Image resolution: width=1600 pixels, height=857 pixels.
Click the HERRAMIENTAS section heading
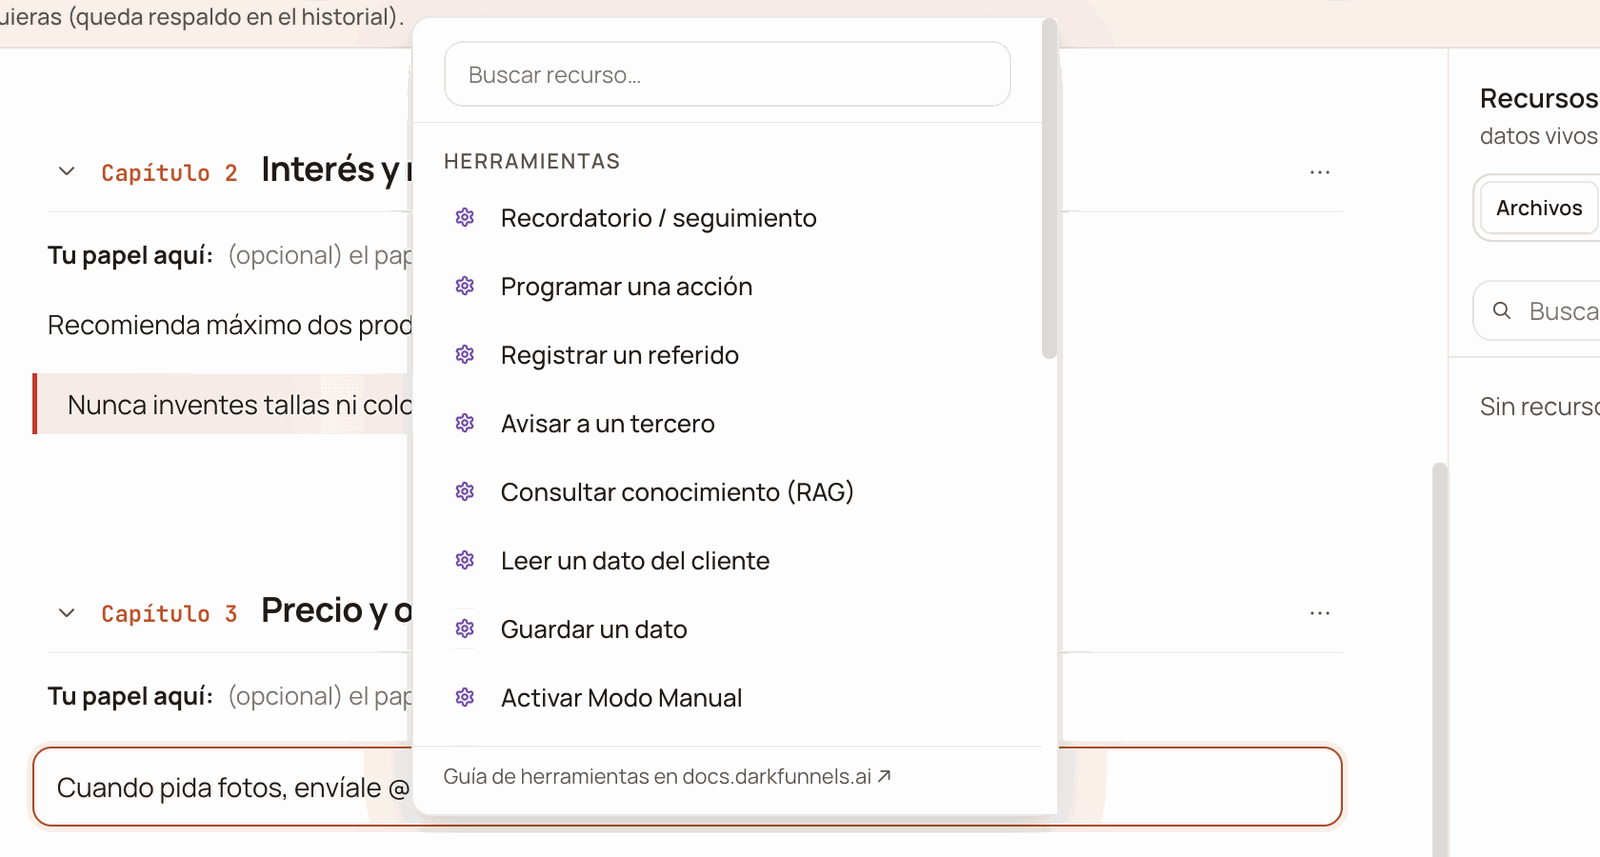(x=532, y=161)
